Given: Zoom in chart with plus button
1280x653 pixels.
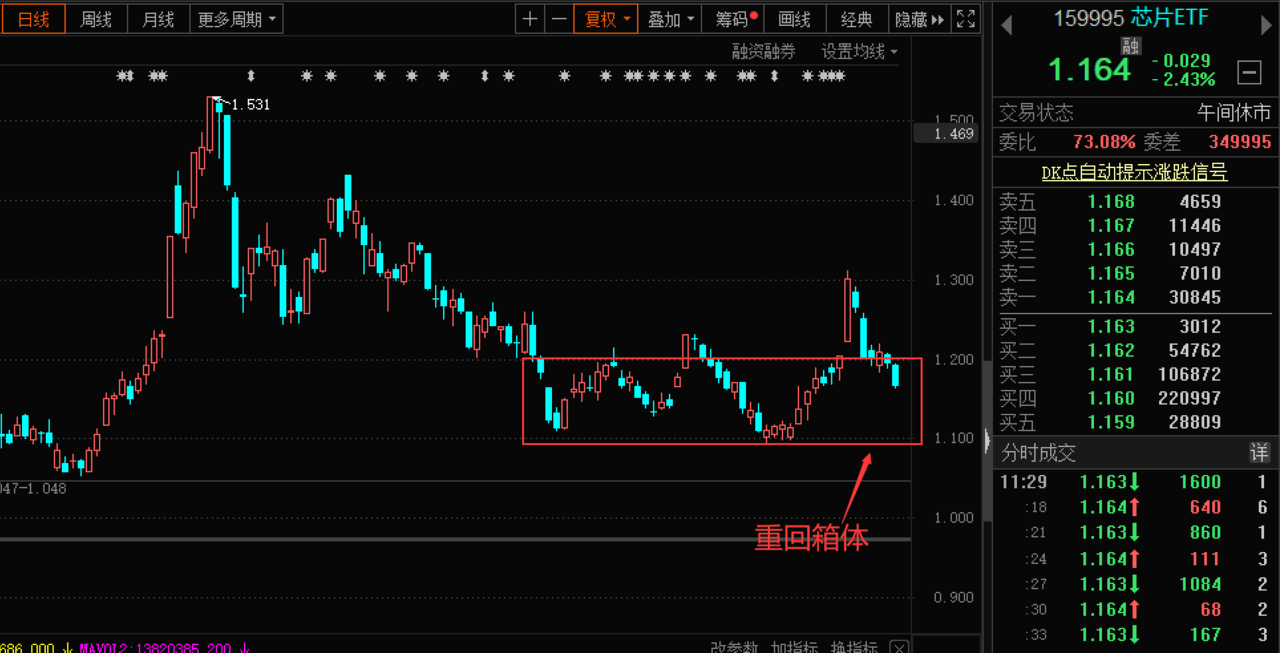Looking at the screenshot, I should tap(530, 19).
